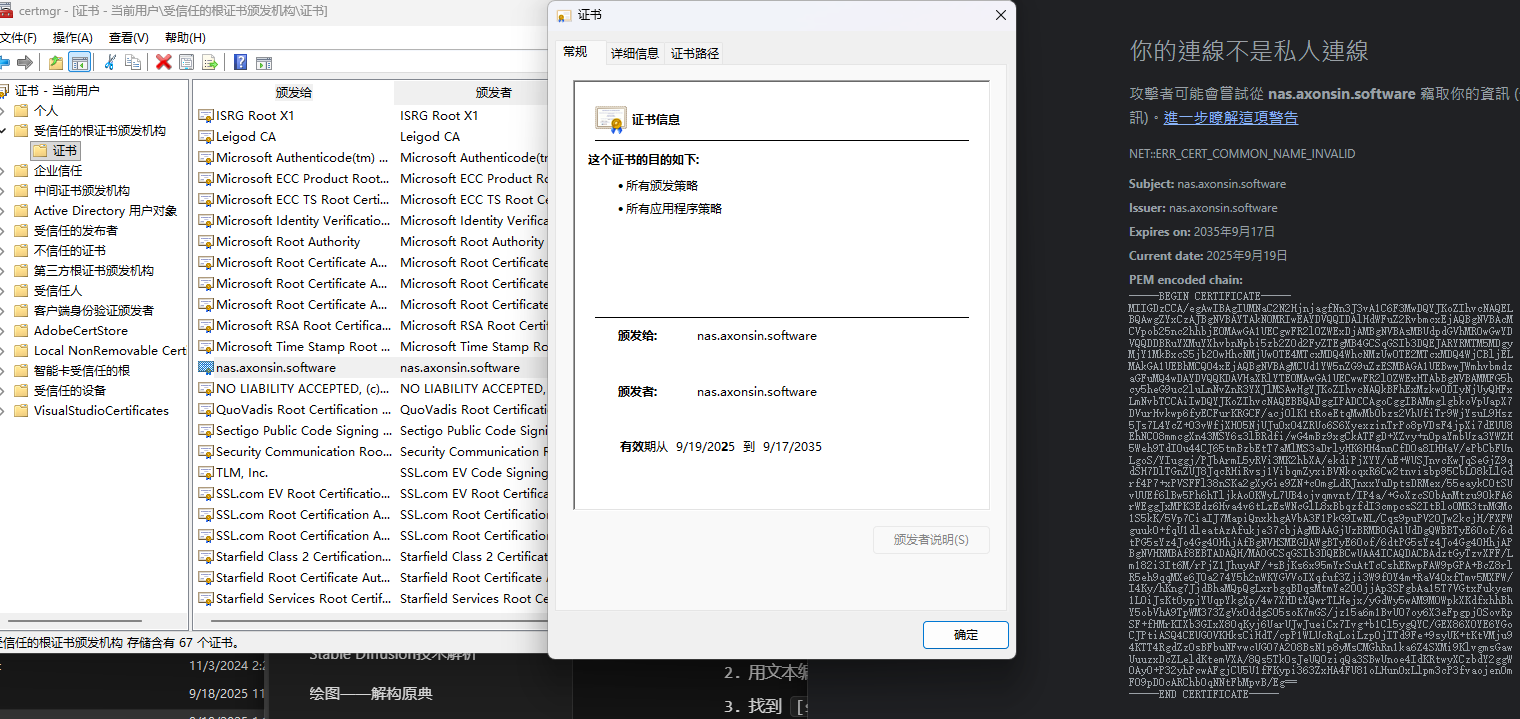Select Microsoft RSA Root Certificate row
The height and width of the screenshot is (719, 1520).
(x=372, y=326)
